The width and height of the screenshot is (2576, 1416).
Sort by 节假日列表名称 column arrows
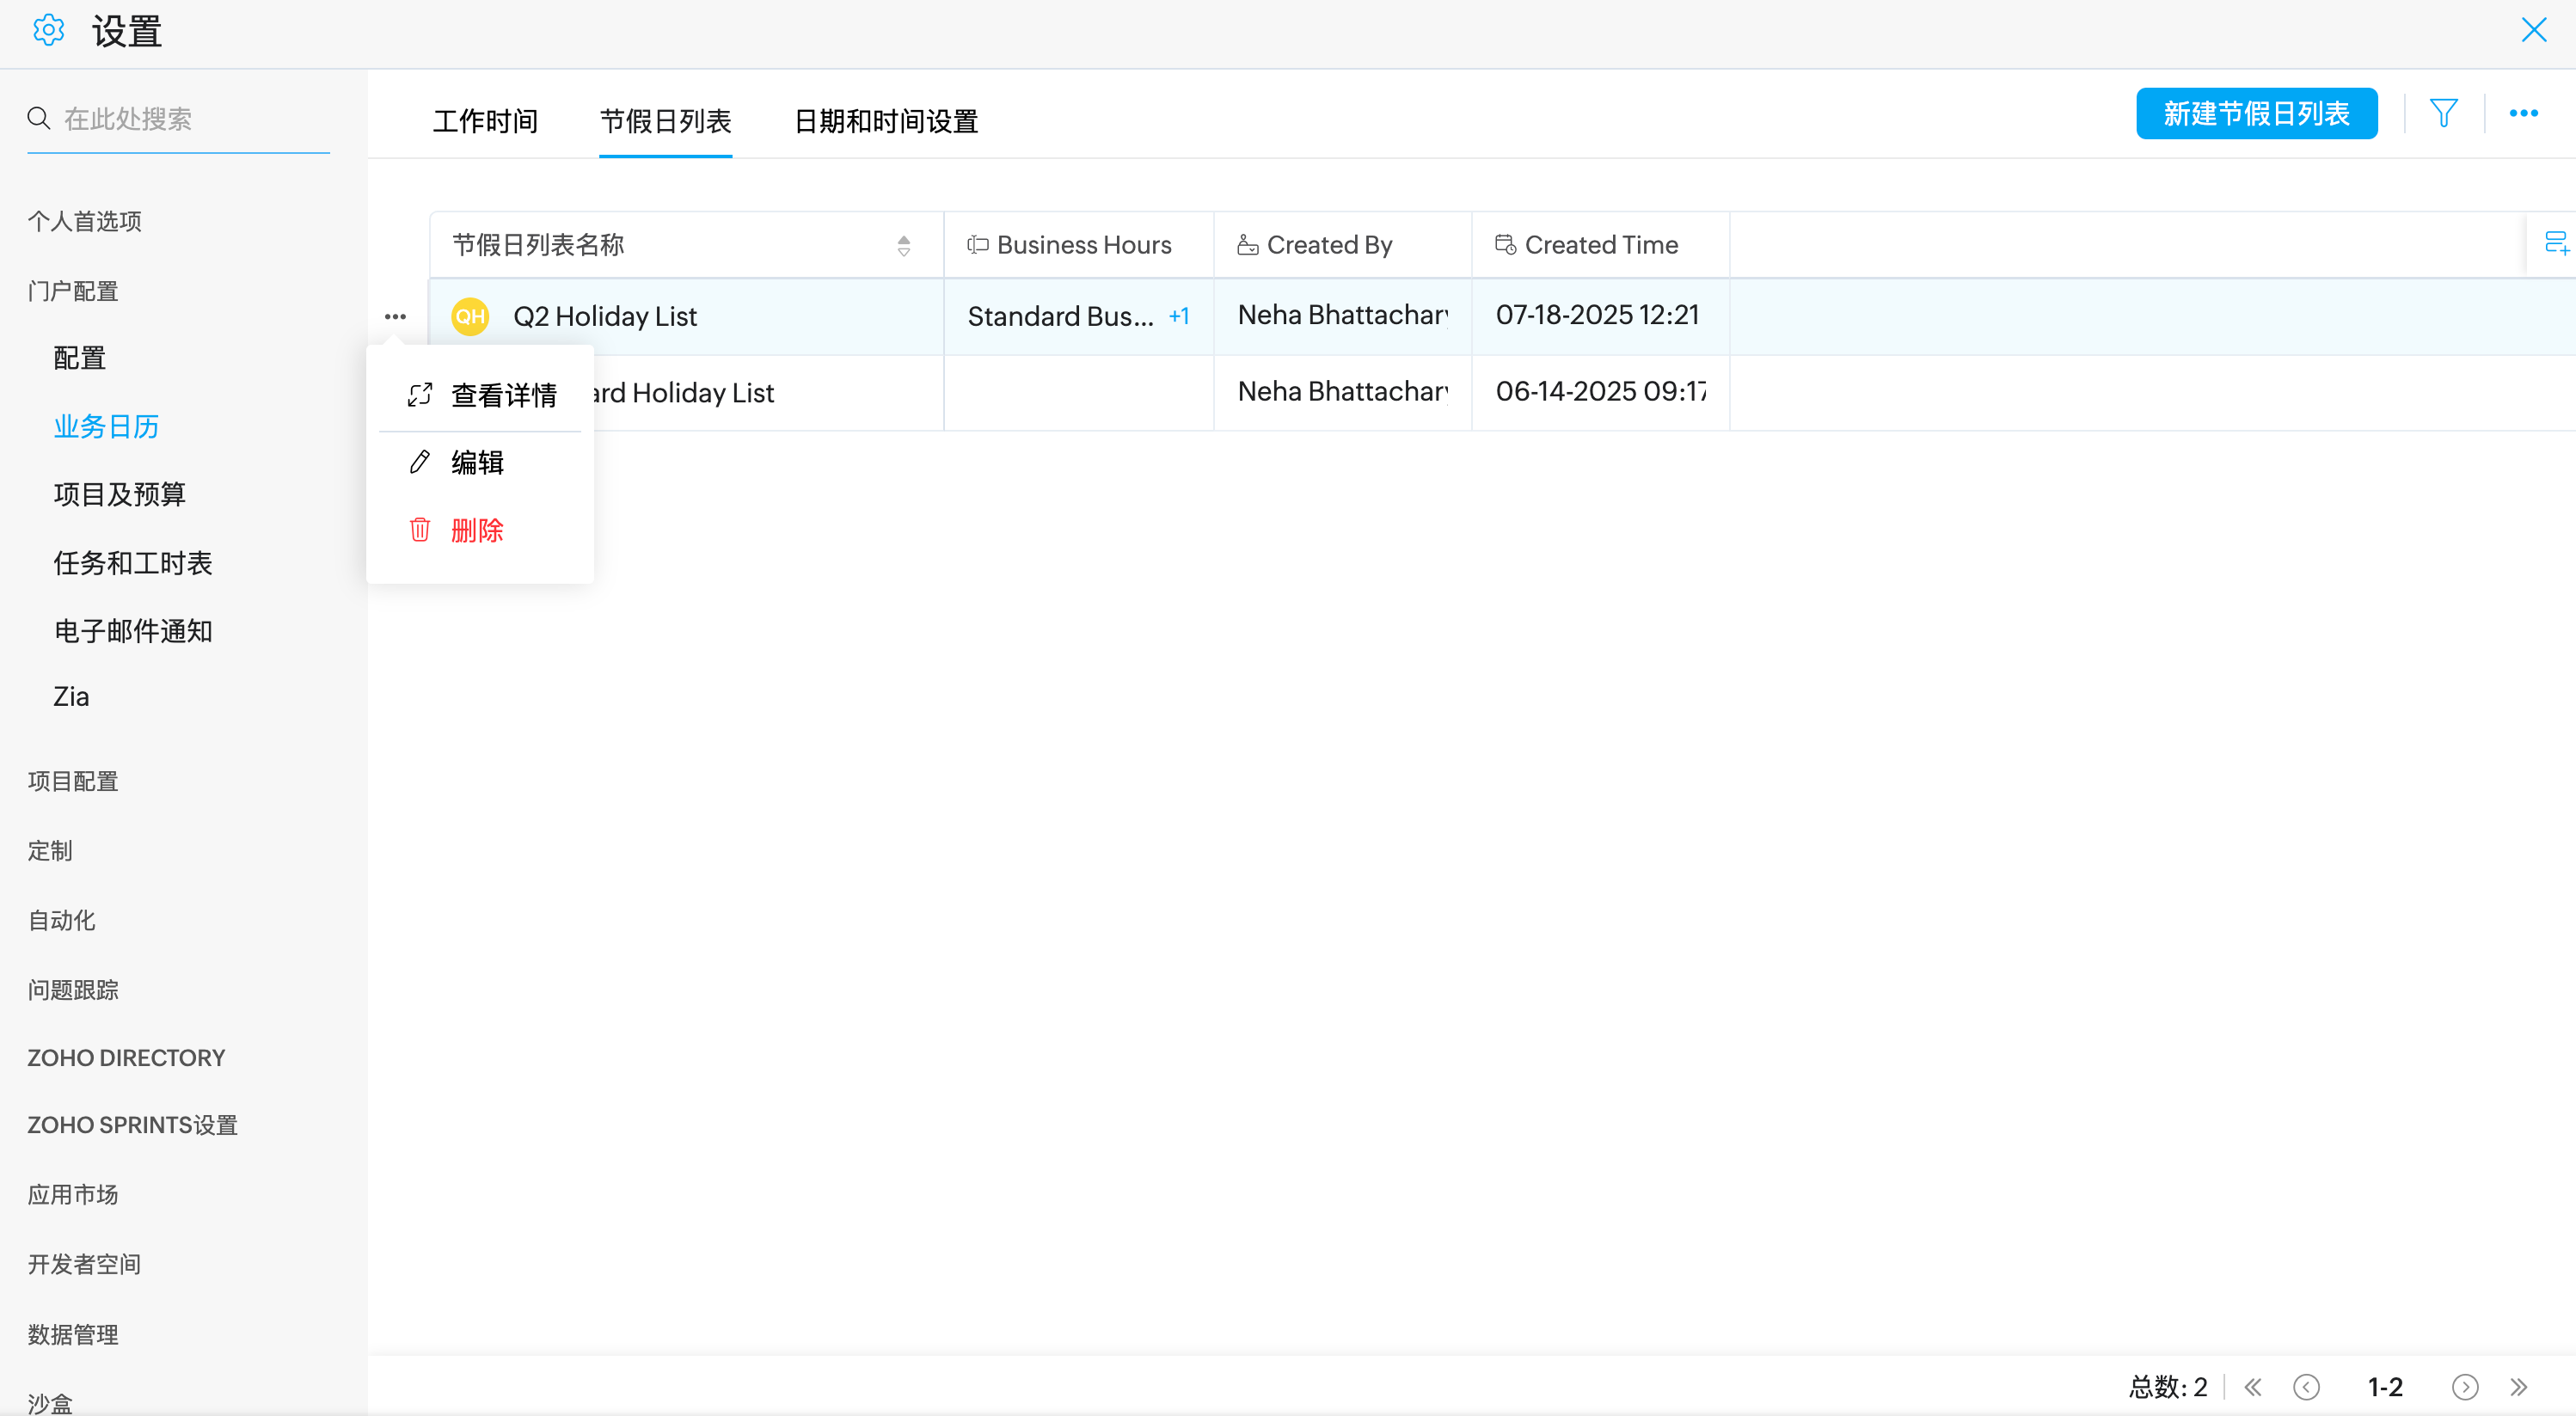[903, 245]
